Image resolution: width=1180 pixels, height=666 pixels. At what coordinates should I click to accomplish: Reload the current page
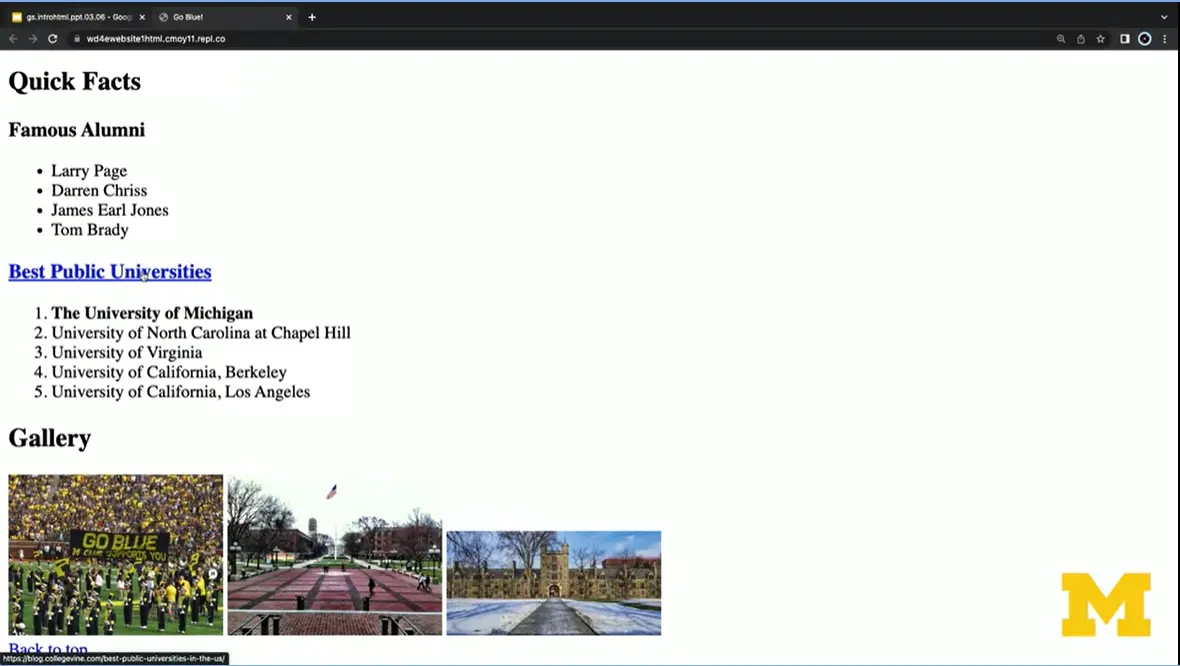[53, 39]
